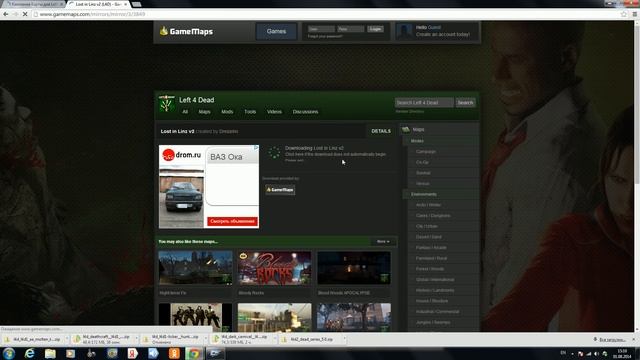640x360 pixels.
Task: Select the Global / International environment
Action: click(435, 280)
